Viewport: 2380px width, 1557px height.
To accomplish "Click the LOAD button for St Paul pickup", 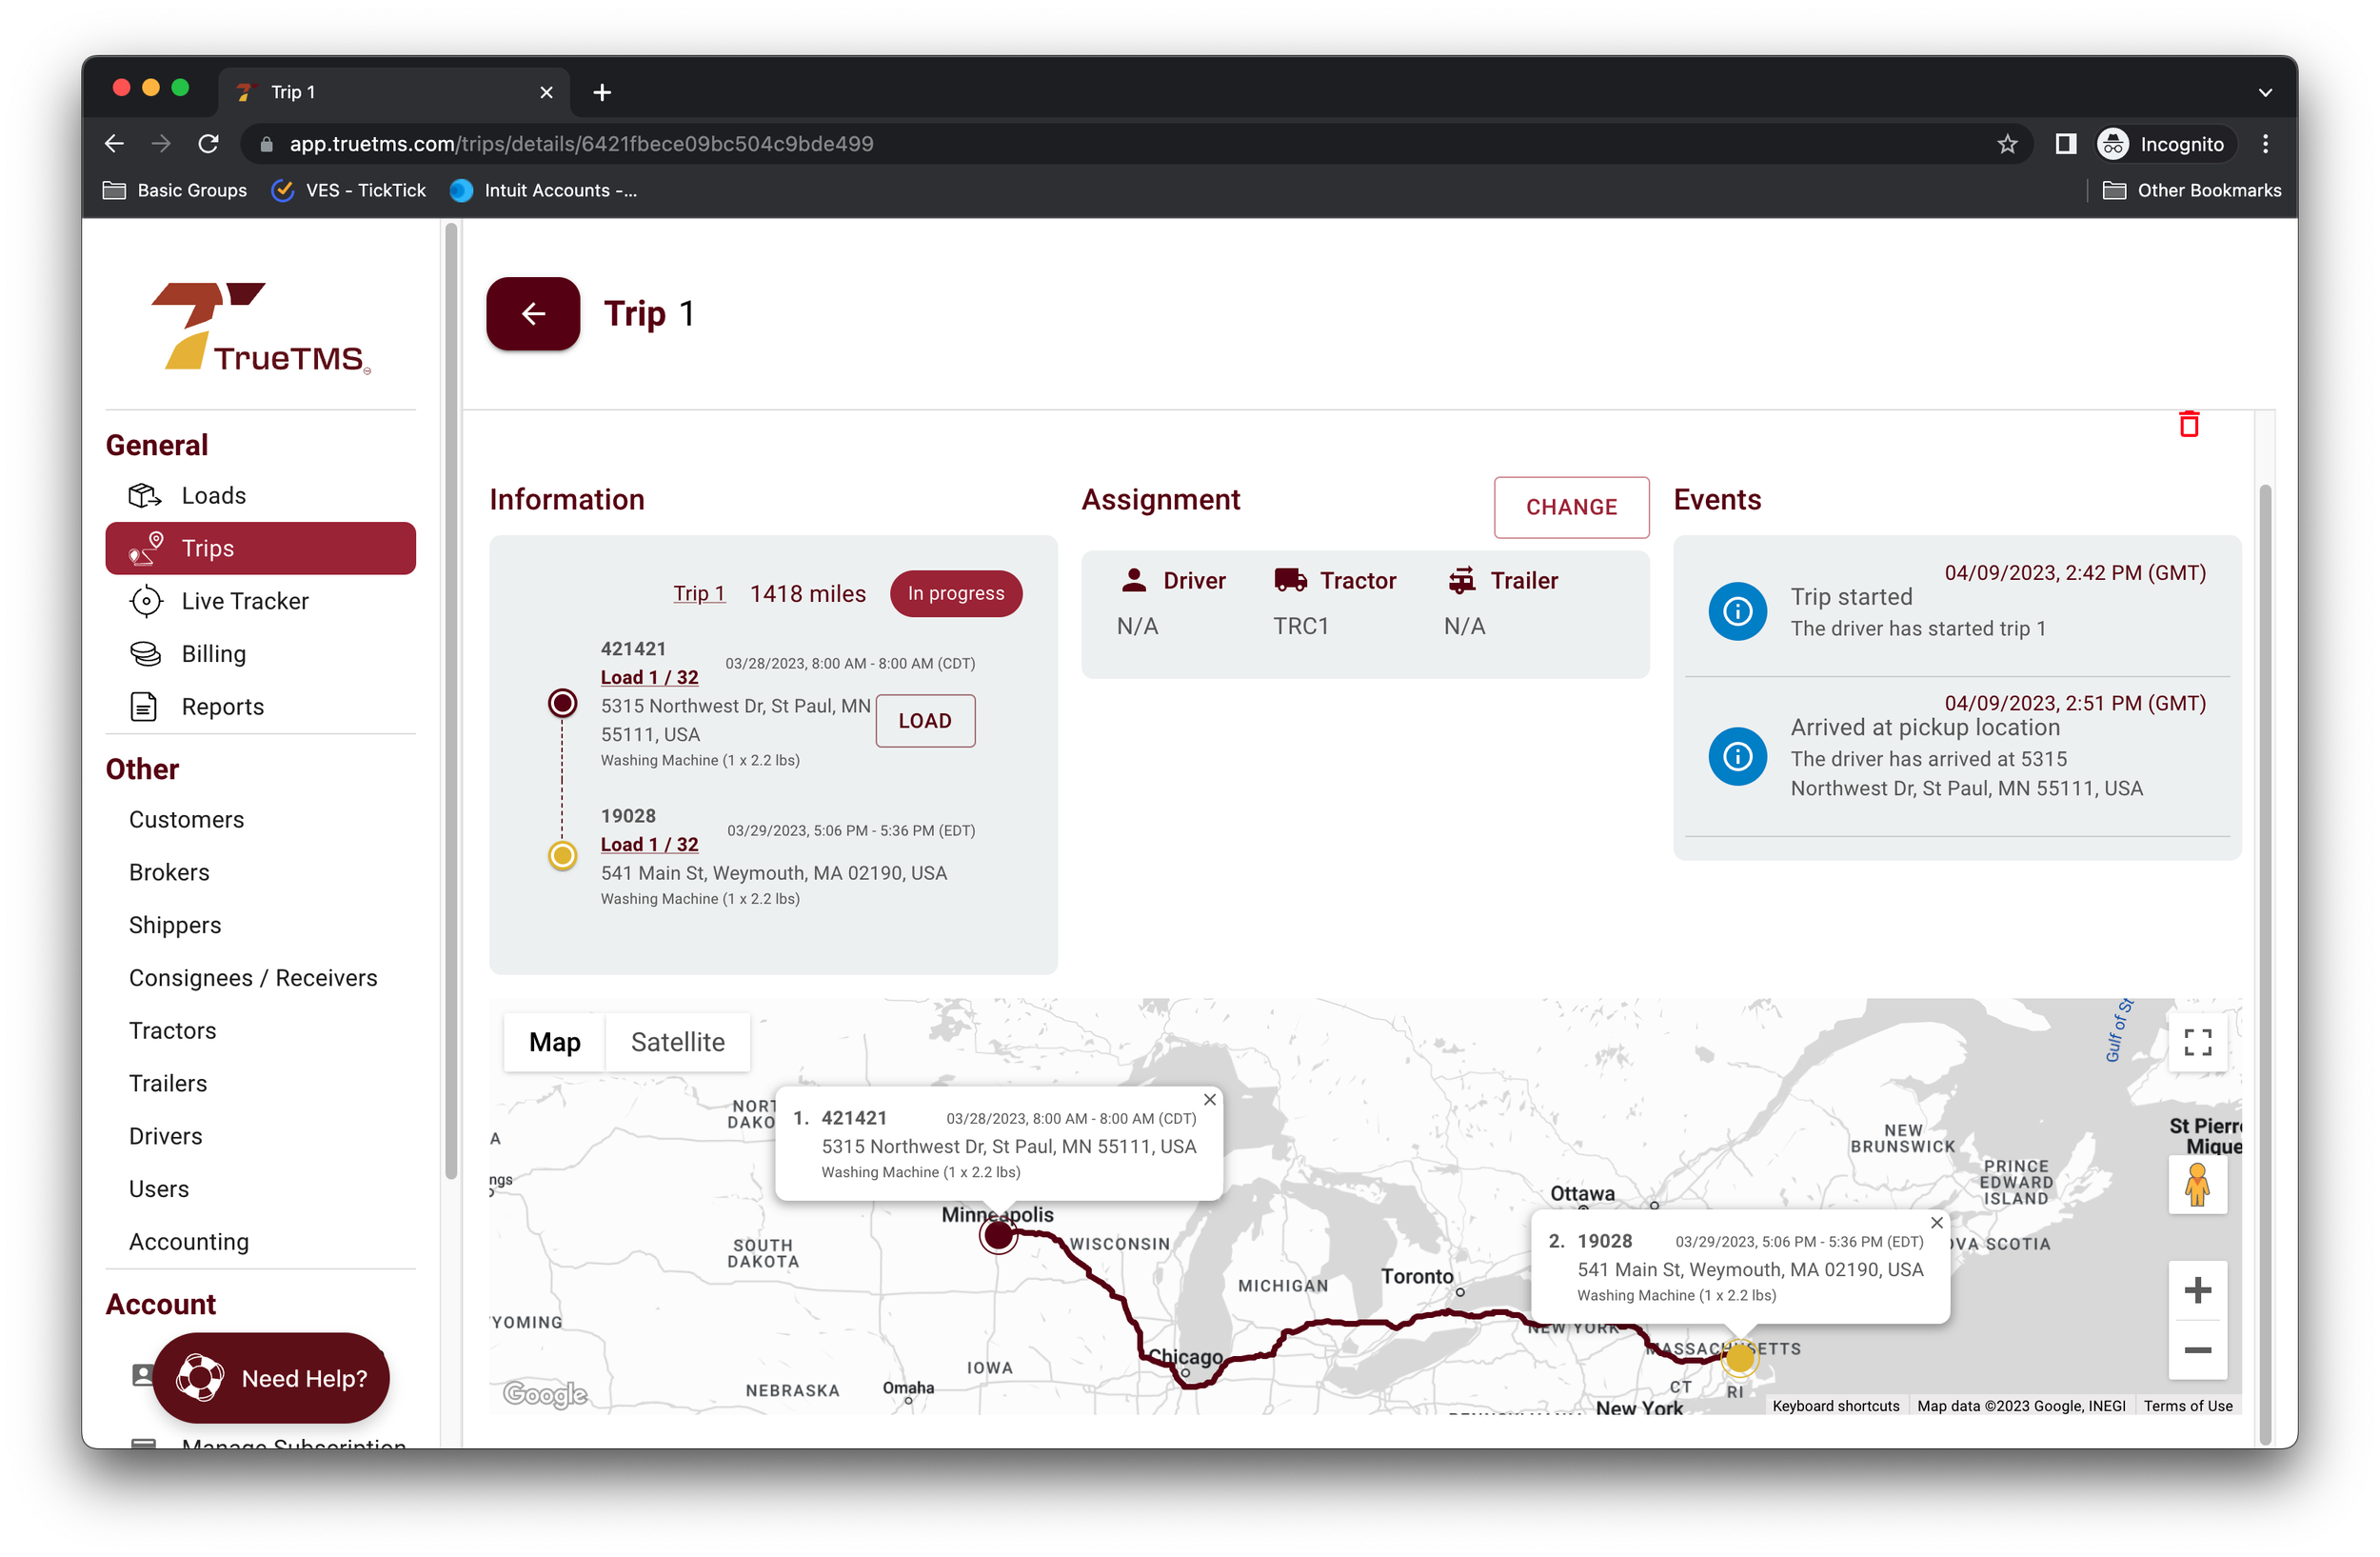I will pos(924,721).
